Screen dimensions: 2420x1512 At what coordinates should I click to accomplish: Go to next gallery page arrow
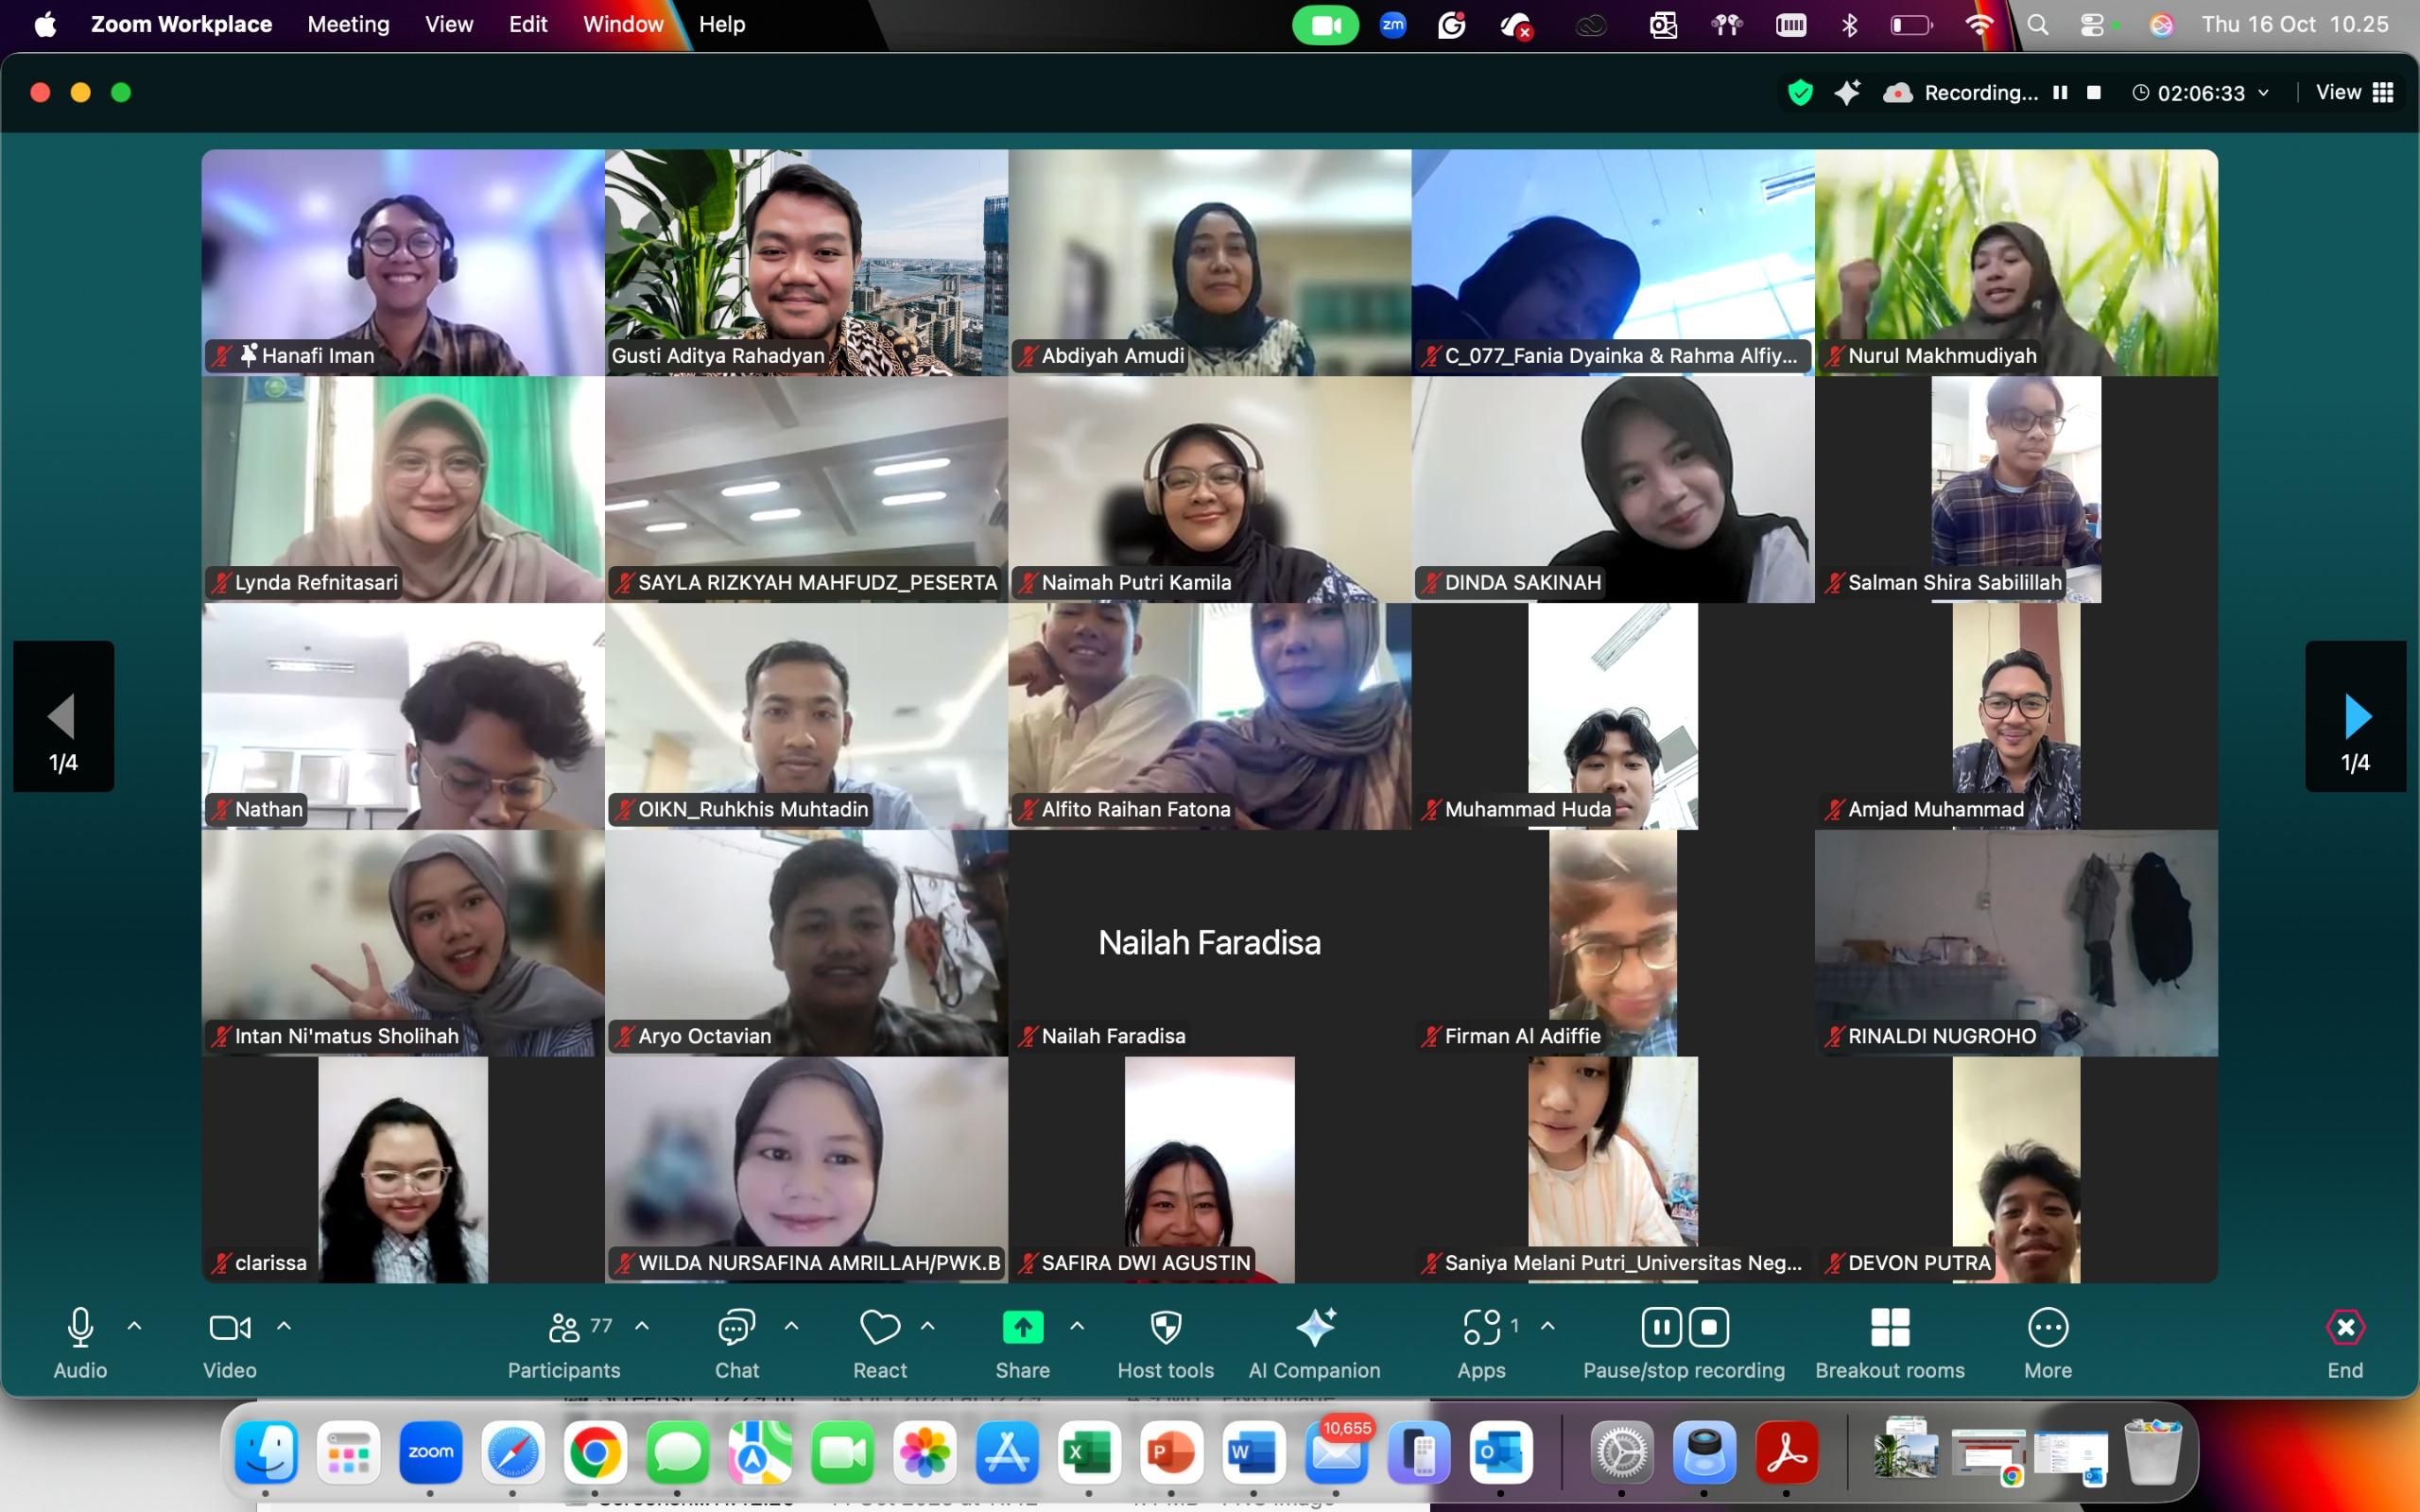tap(2356, 716)
